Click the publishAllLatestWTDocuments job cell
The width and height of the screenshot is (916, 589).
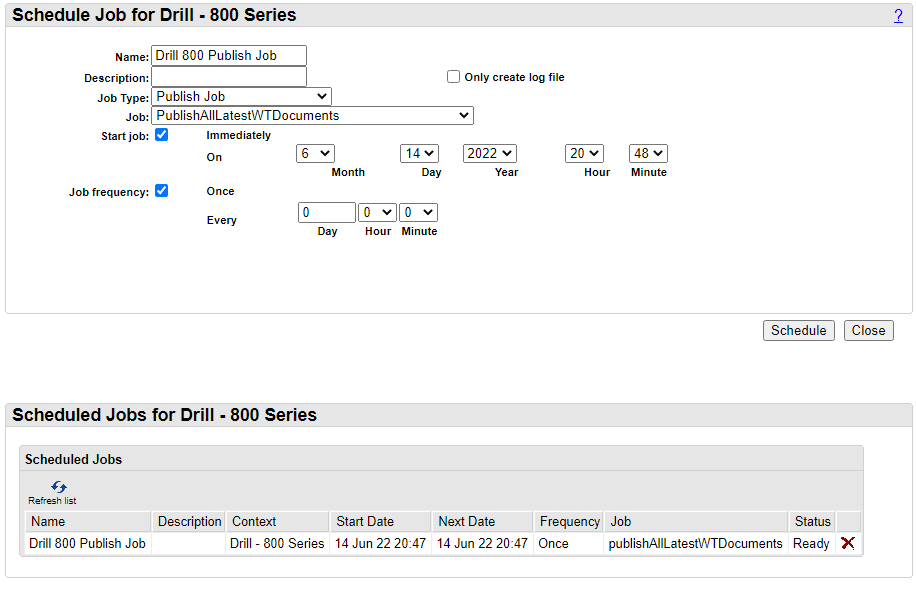[x=696, y=543]
